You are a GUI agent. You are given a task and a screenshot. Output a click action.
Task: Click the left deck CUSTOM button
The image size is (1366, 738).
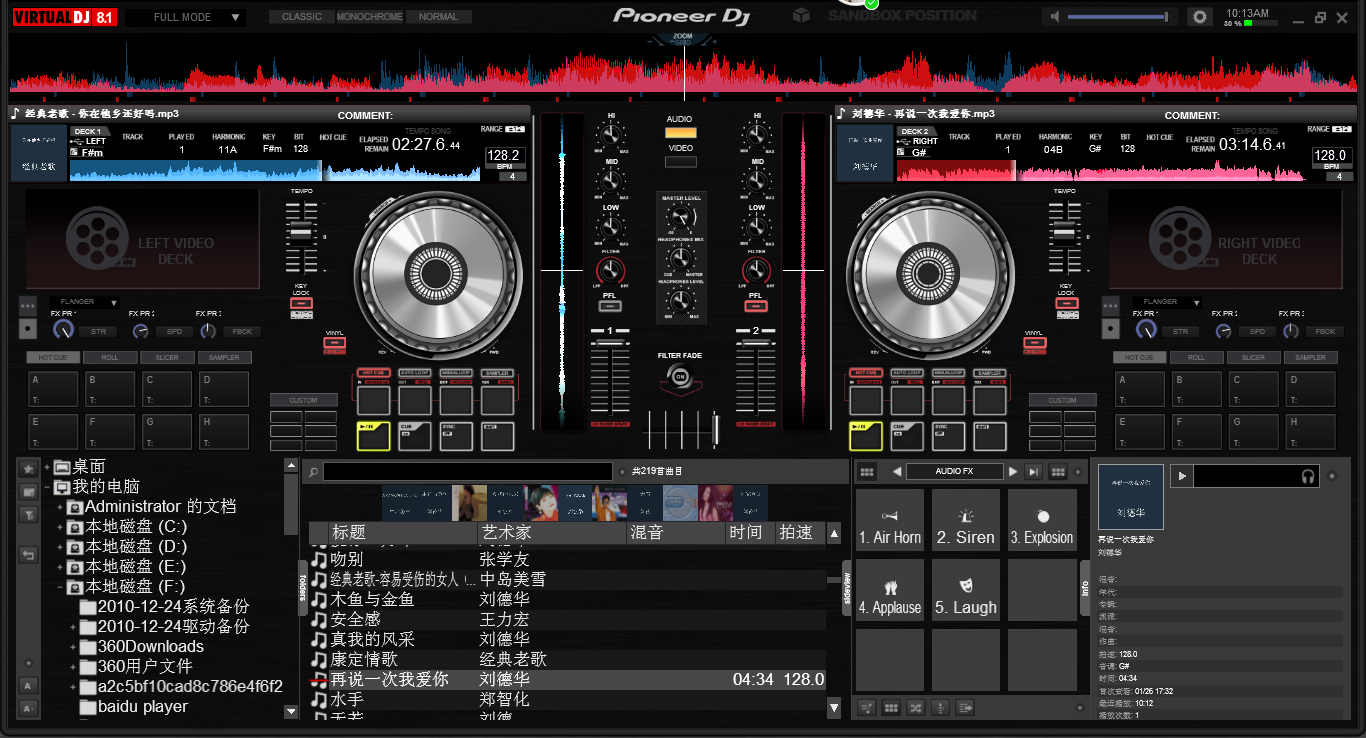(303, 400)
